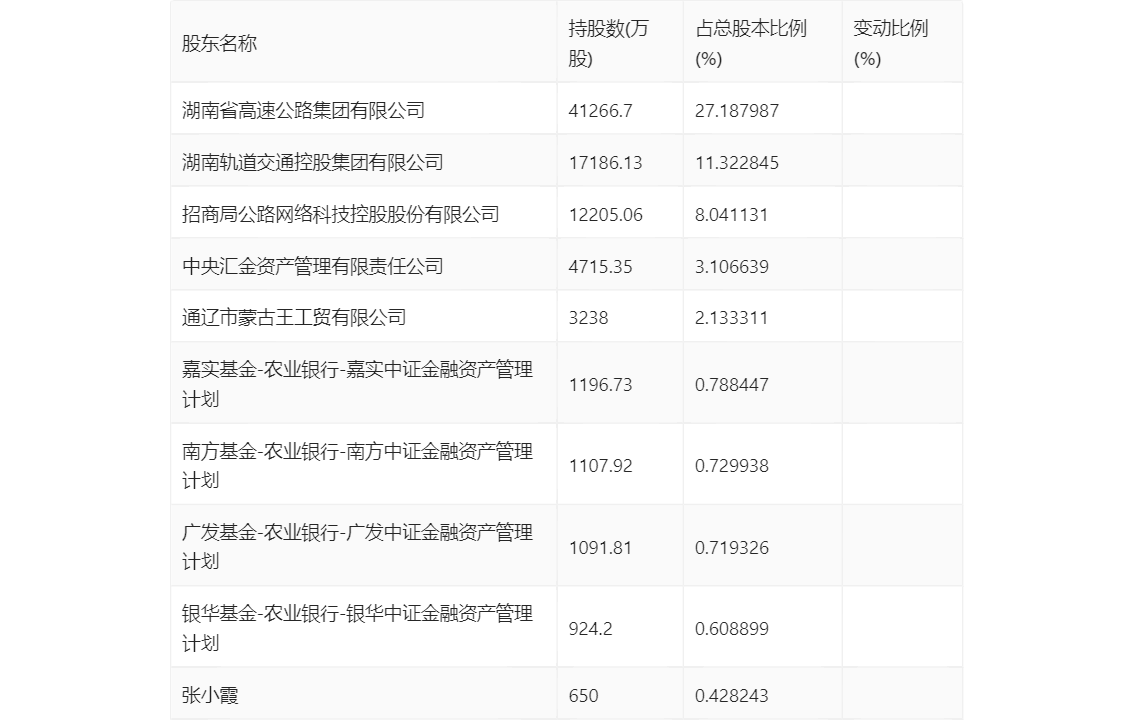The width and height of the screenshot is (1134, 720).
Task: Click the 股东名称 column header
Action: point(219,43)
